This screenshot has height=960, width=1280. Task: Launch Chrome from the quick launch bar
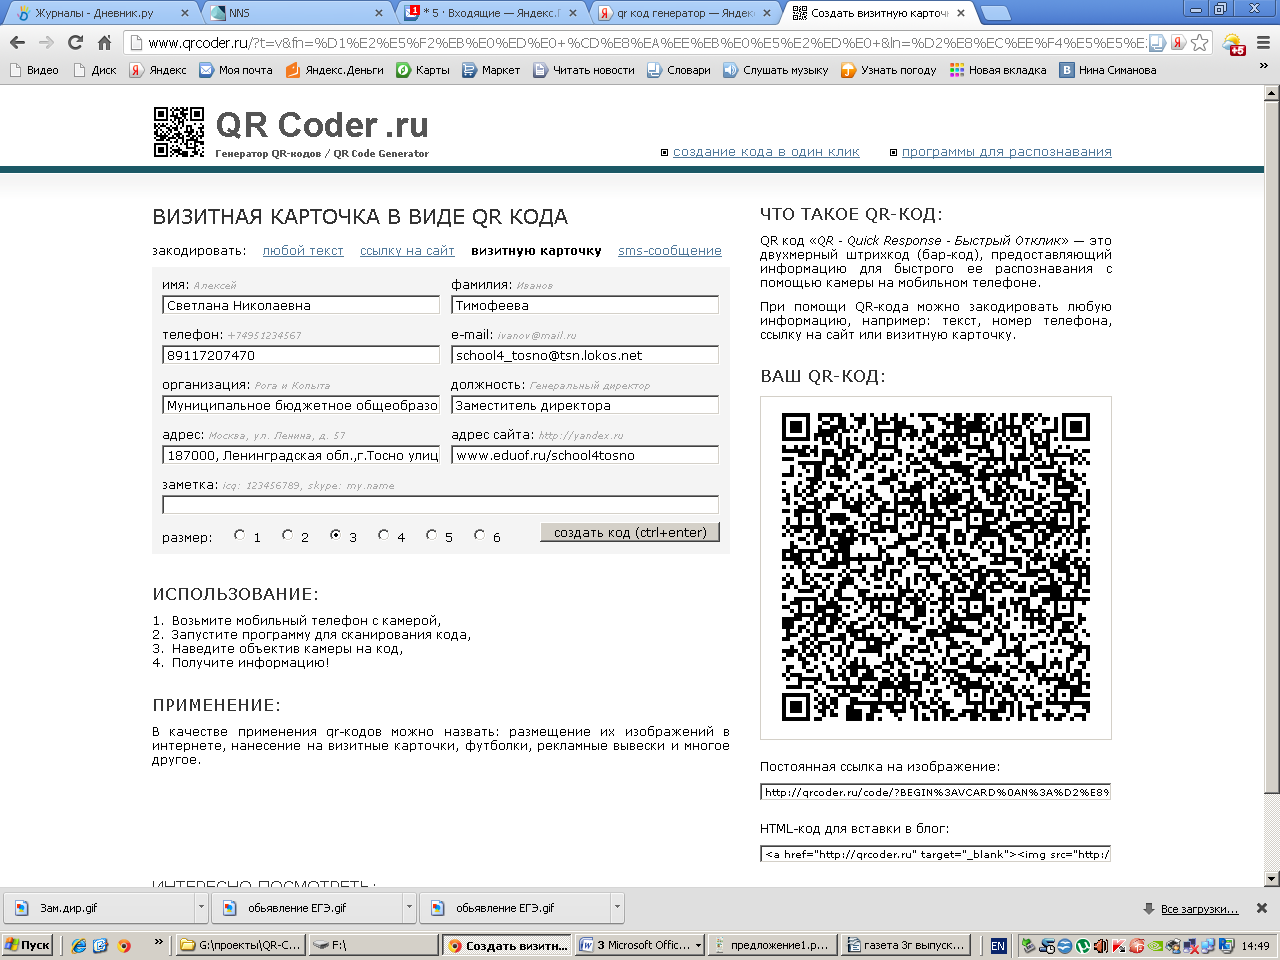pos(123,945)
